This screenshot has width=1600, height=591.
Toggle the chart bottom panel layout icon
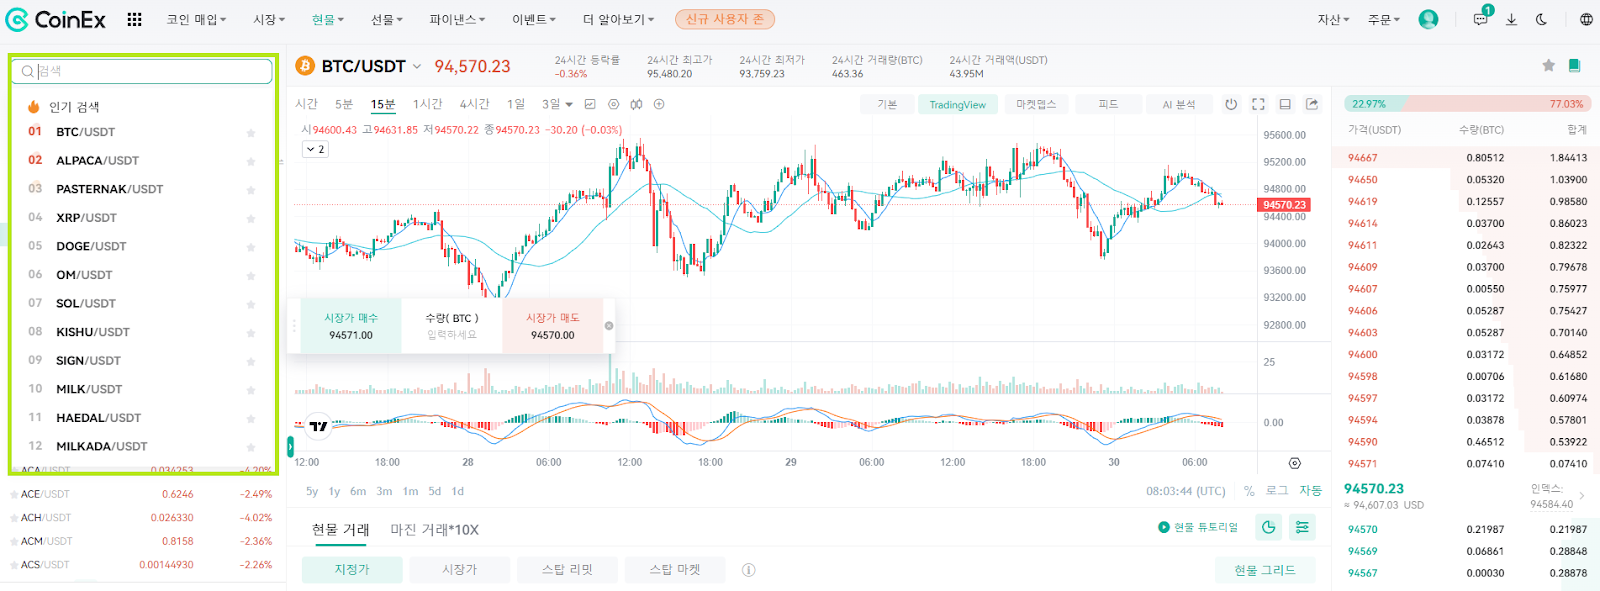tap(1285, 104)
